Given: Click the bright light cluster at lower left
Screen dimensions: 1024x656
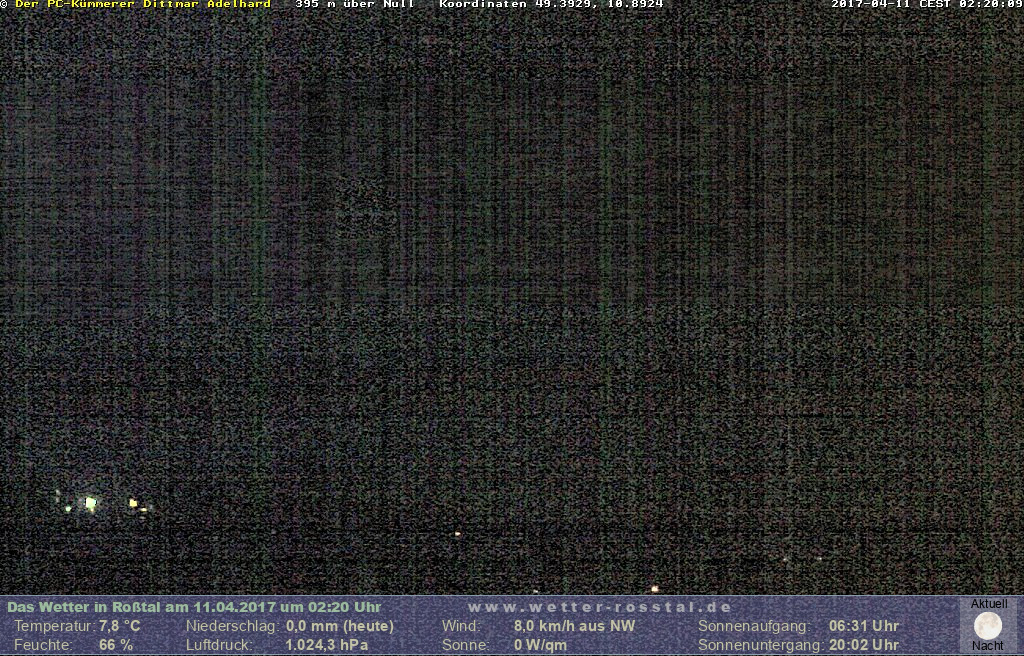Looking at the screenshot, I should 90,503.
